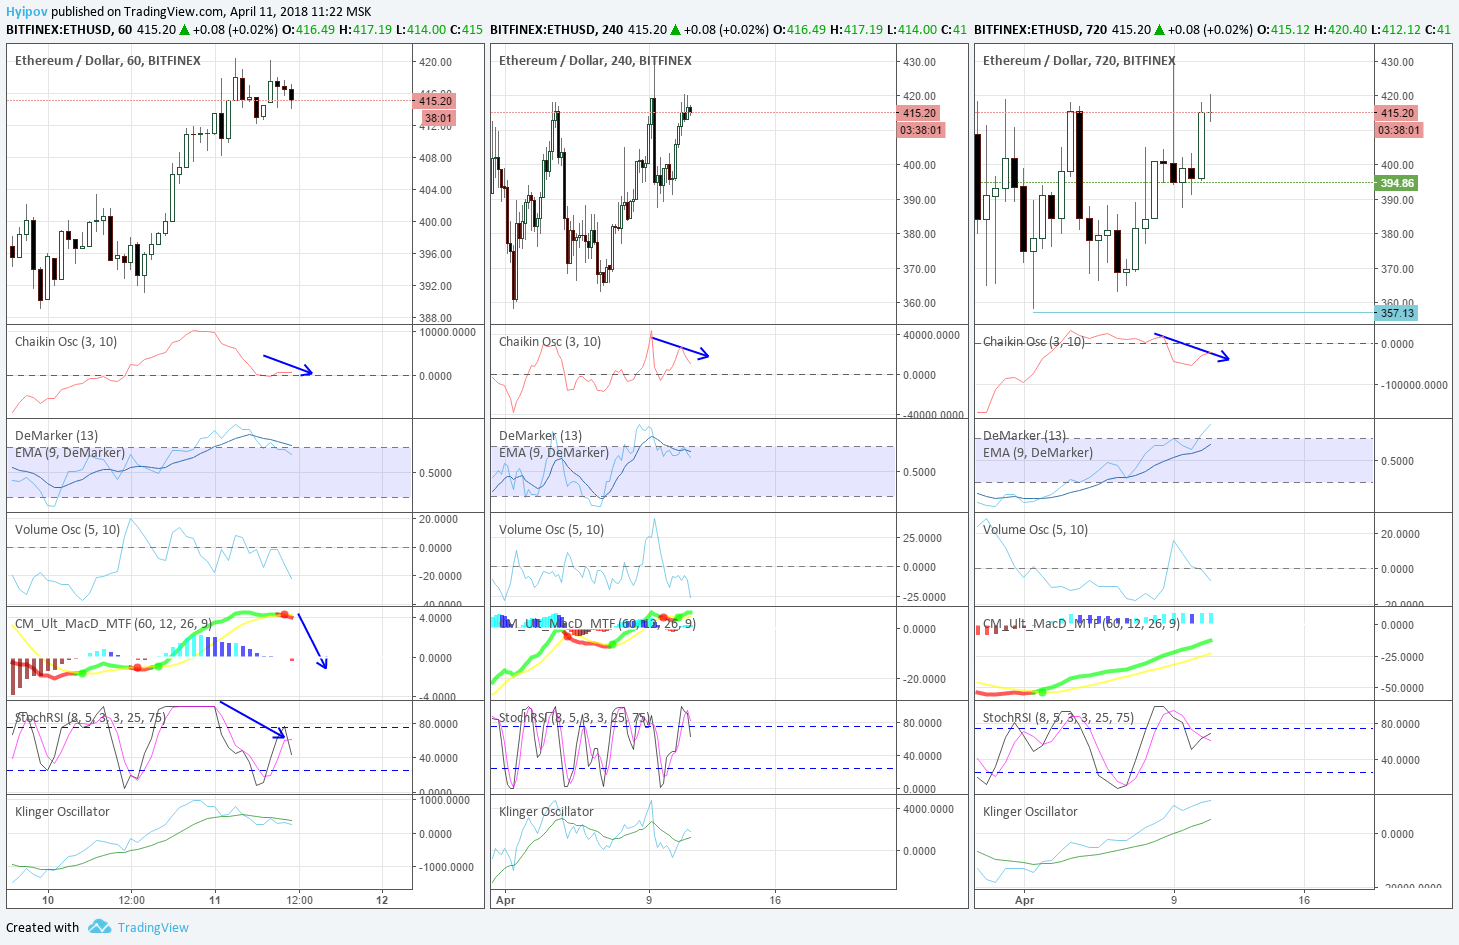Click the 415.20 price label on 720 chart
This screenshot has width=1459, height=945.
point(1397,113)
